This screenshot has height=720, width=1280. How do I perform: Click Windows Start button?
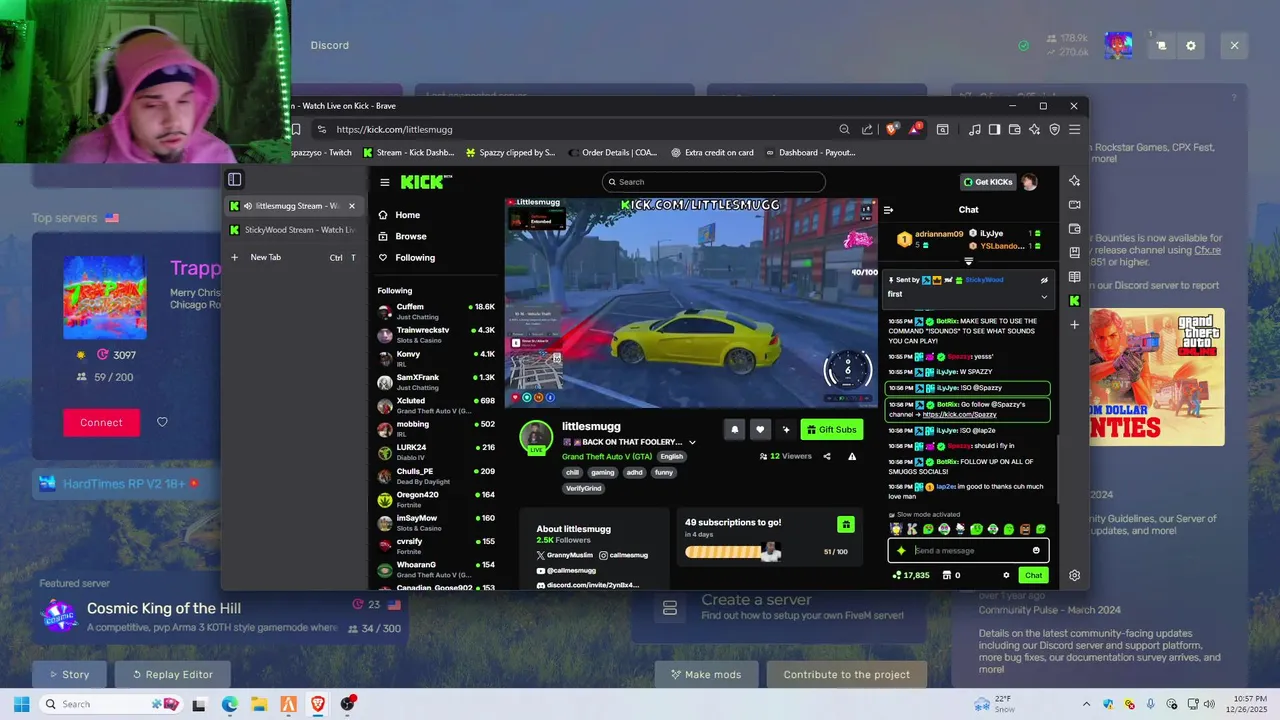[21, 704]
